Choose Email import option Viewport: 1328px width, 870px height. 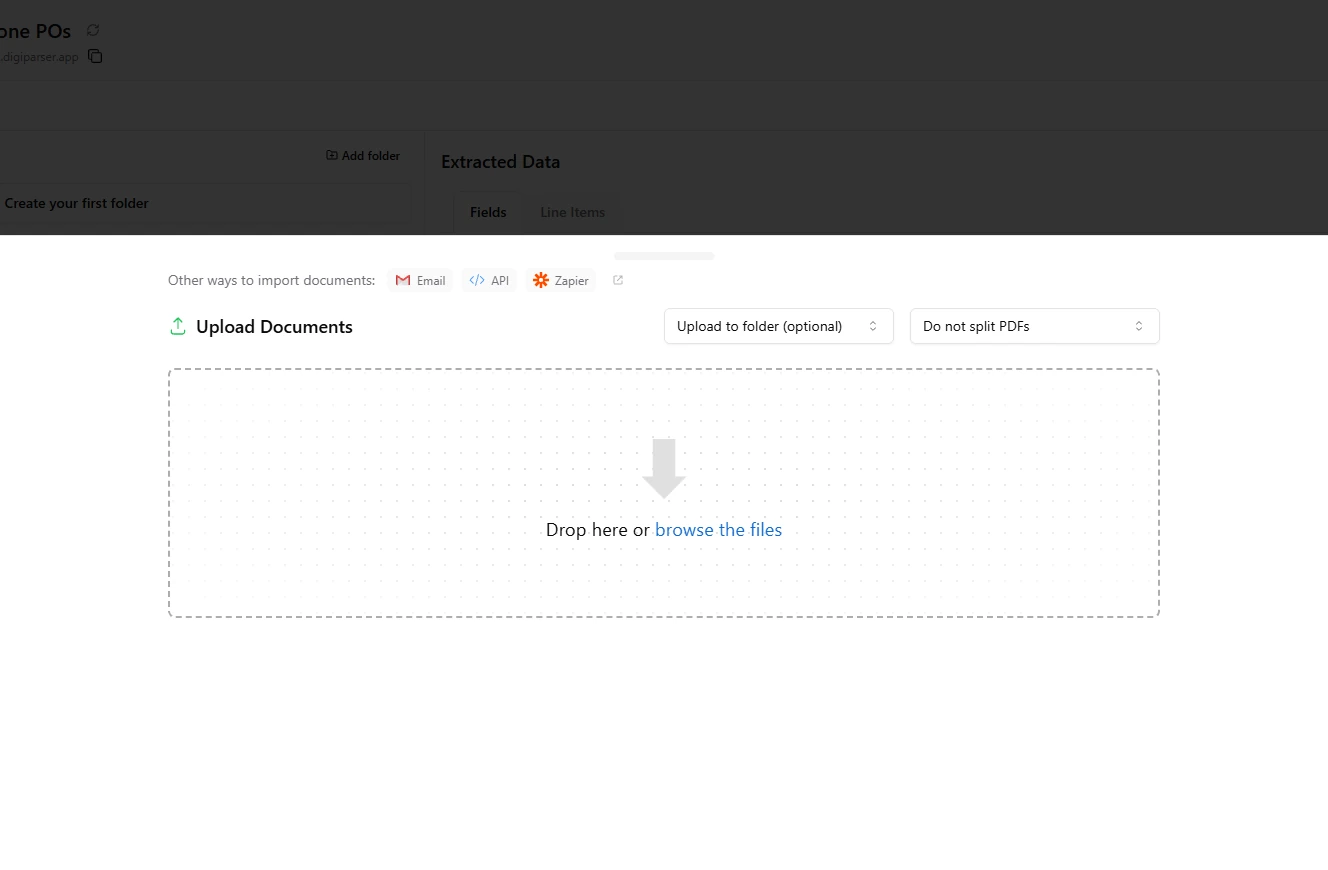pyautogui.click(x=420, y=280)
